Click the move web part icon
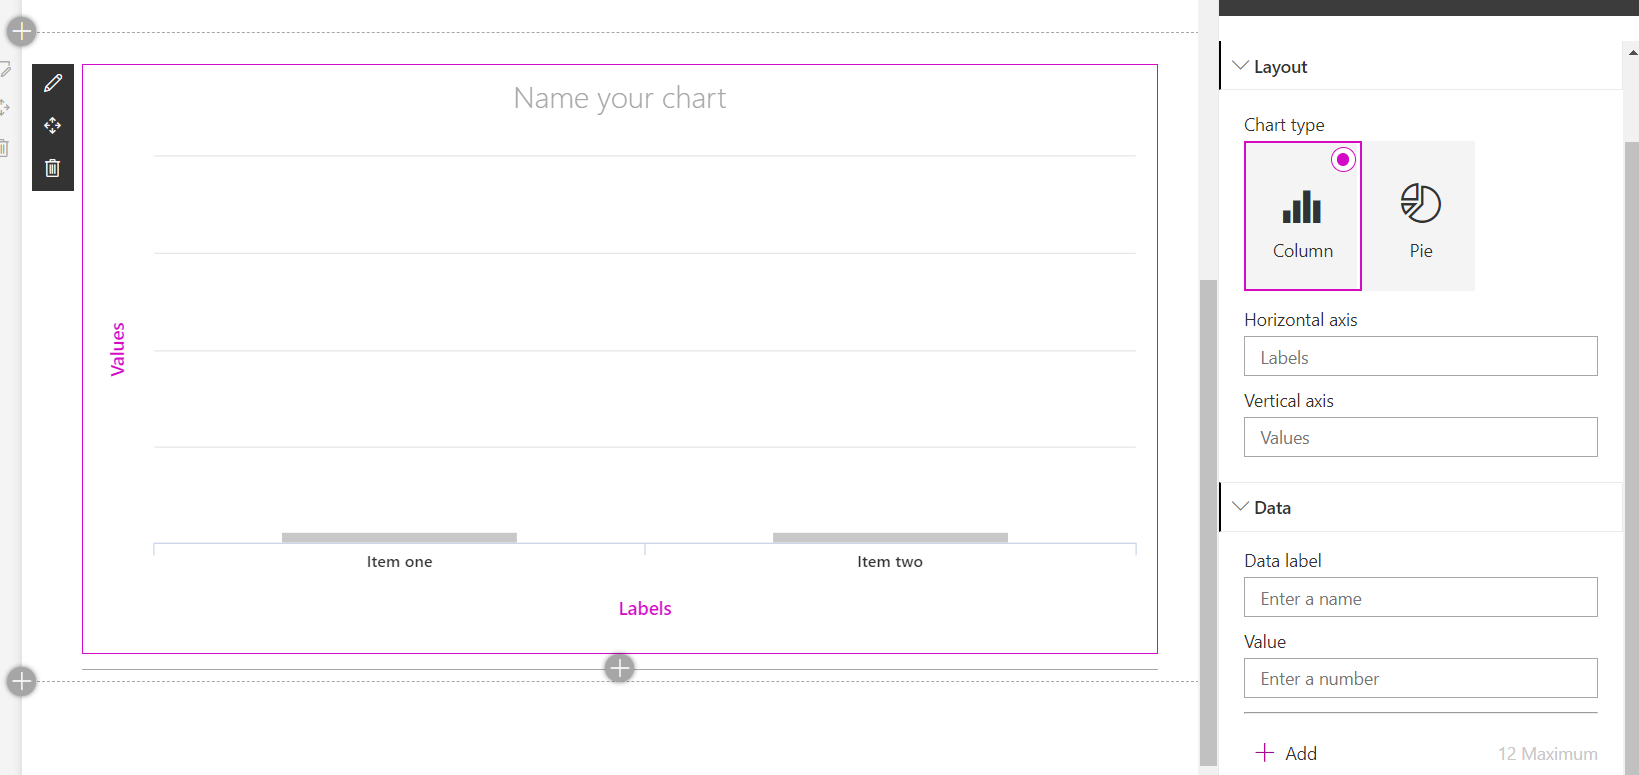The height and width of the screenshot is (775, 1639). point(53,126)
